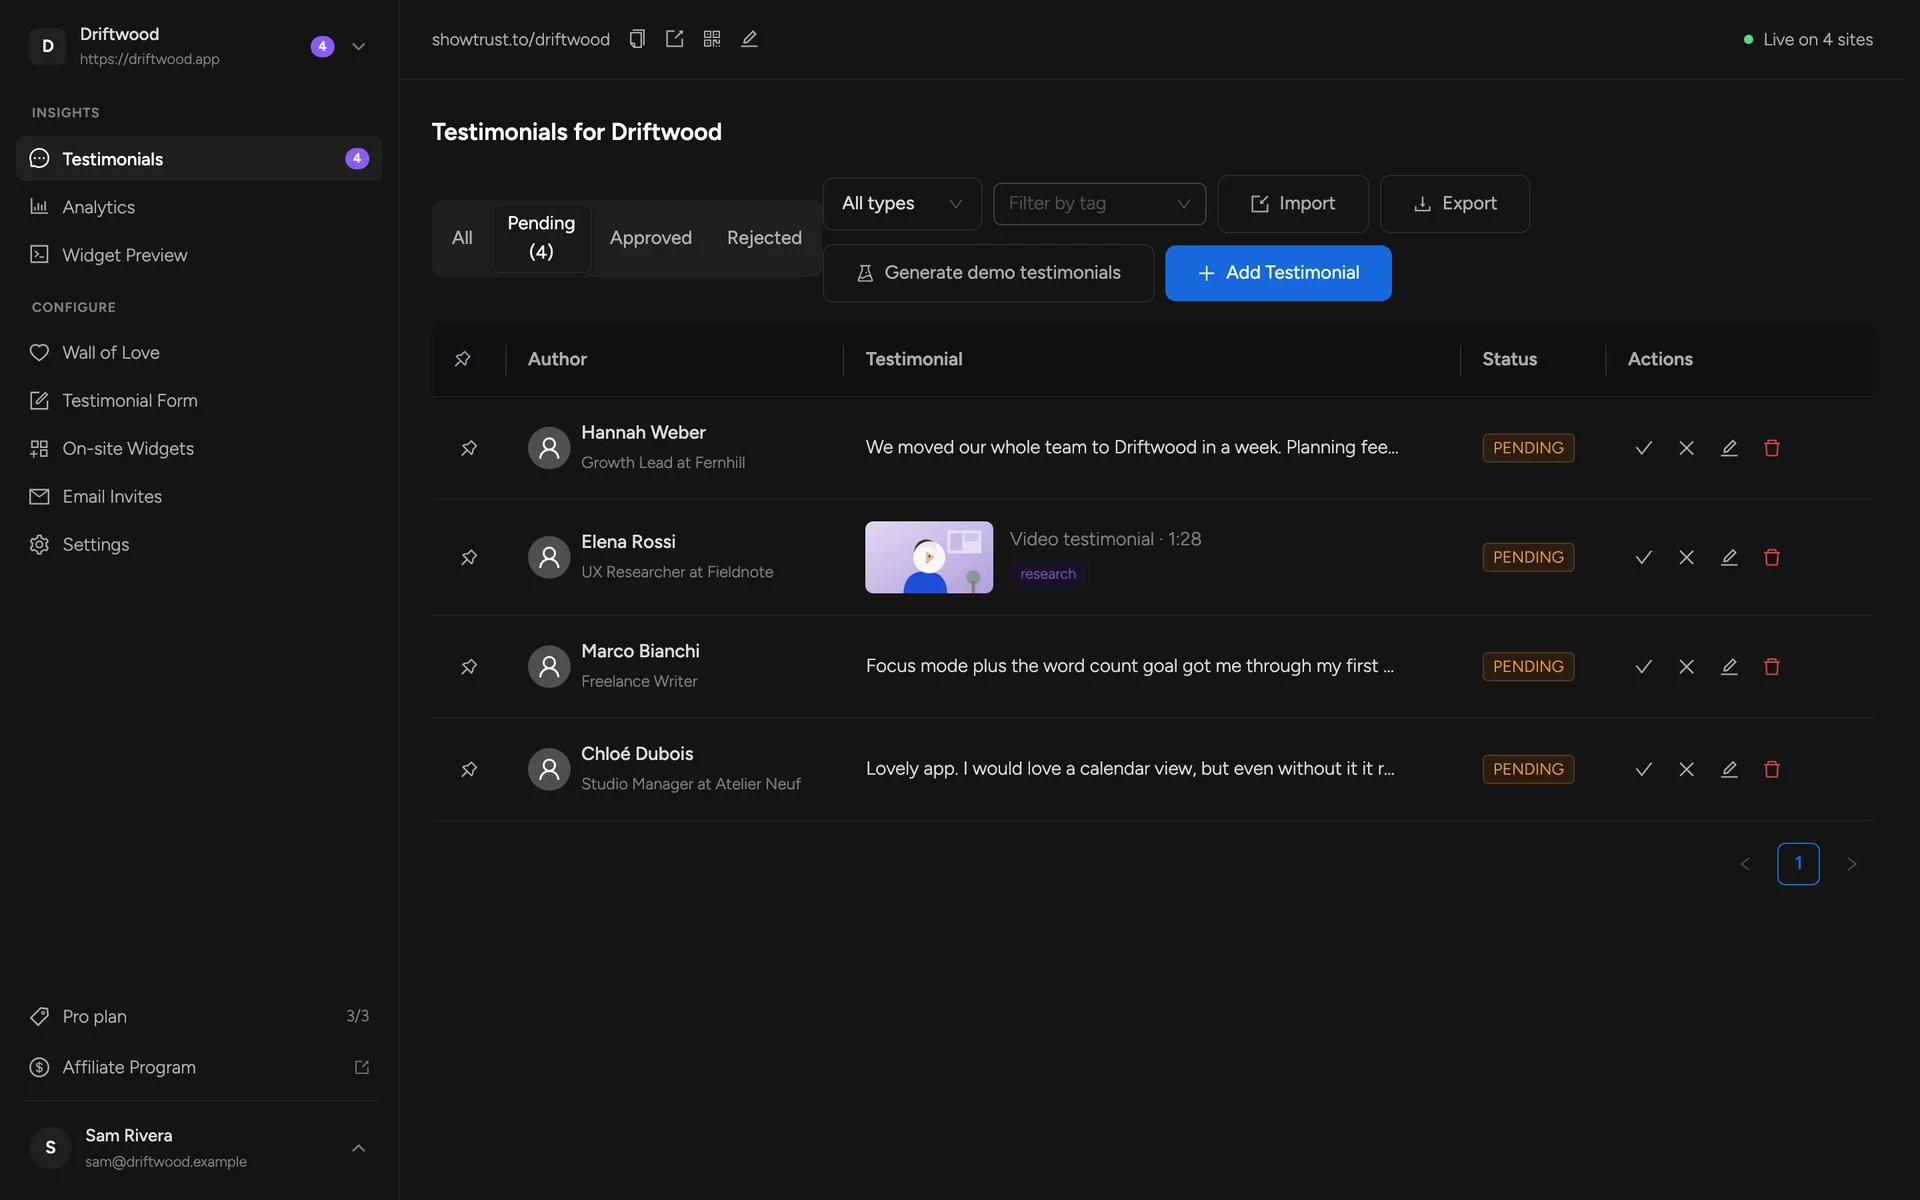Open Affiliate Program external link
This screenshot has width=1920, height=1200.
click(199, 1067)
